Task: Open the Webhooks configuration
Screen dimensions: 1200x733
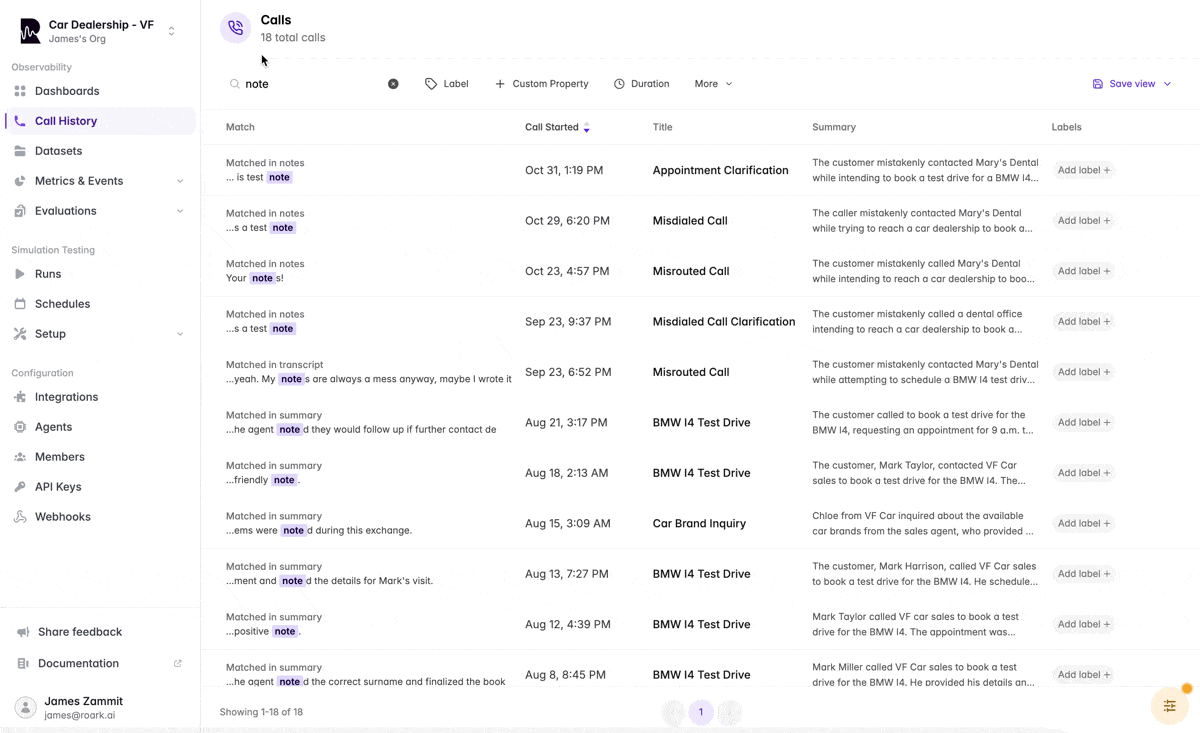Action: 64,516
